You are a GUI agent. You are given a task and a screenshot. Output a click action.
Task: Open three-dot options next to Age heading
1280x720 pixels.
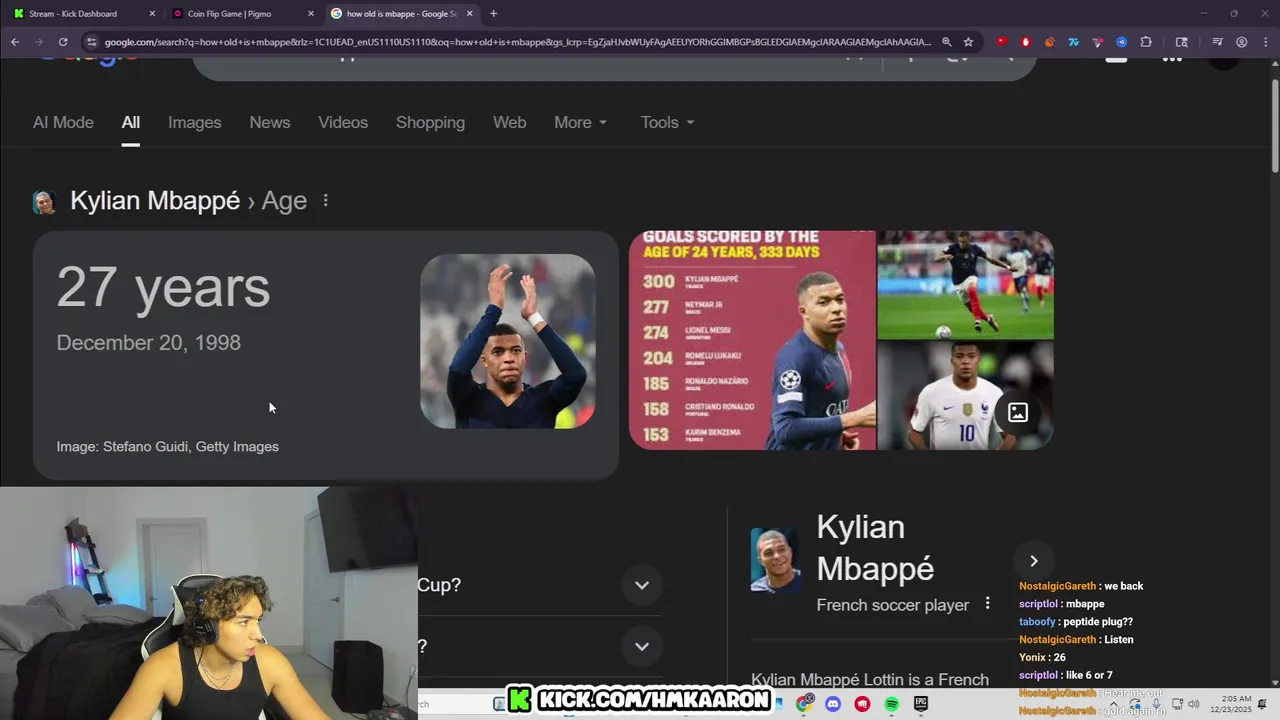[325, 201]
